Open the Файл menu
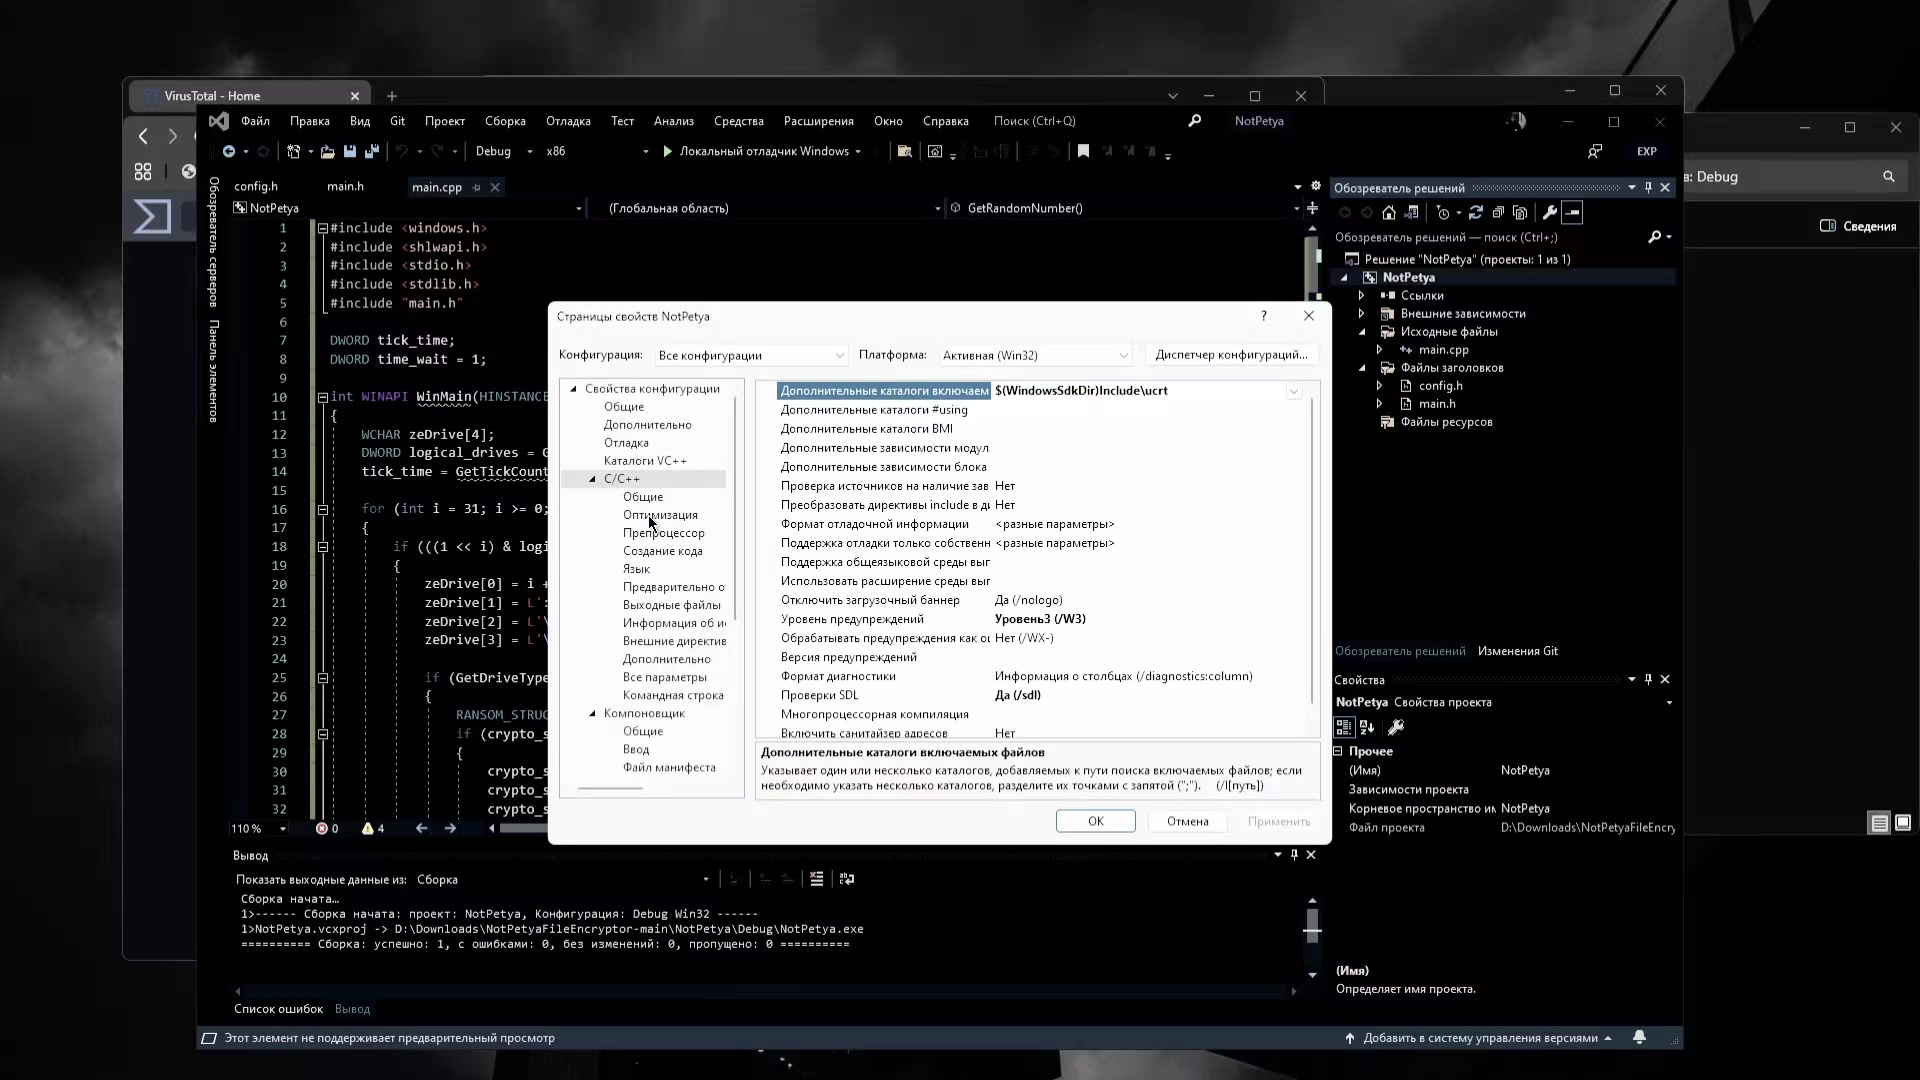This screenshot has width=1920, height=1080. (255, 121)
